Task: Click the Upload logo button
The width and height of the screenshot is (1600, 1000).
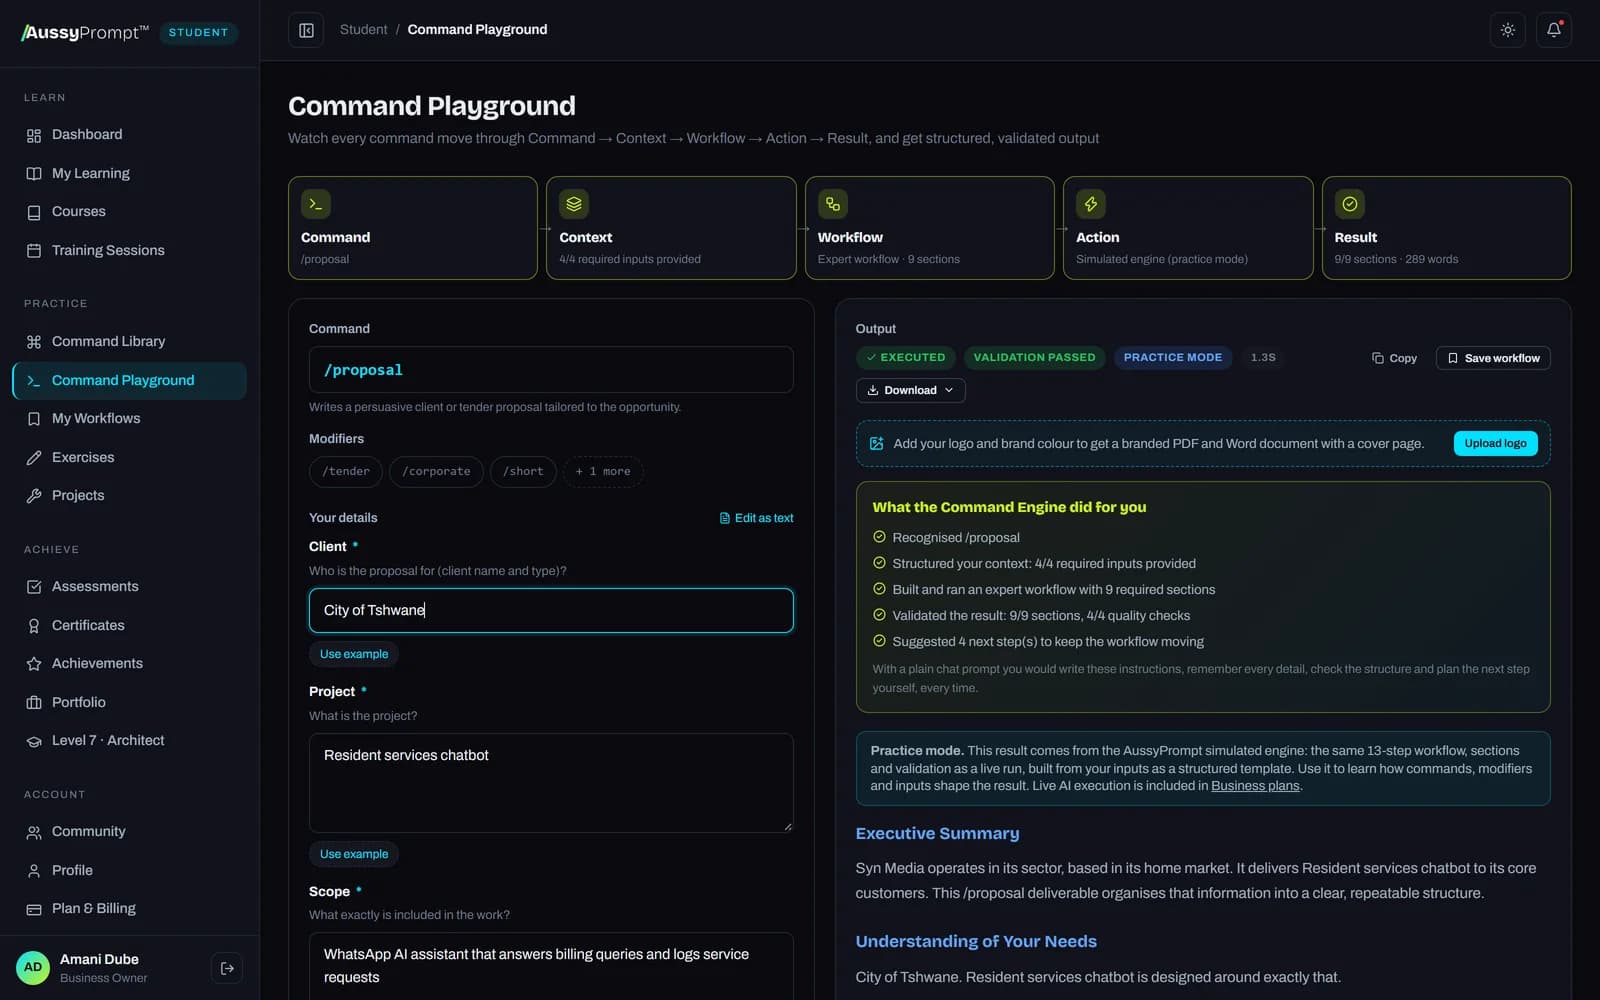Action: click(x=1495, y=443)
